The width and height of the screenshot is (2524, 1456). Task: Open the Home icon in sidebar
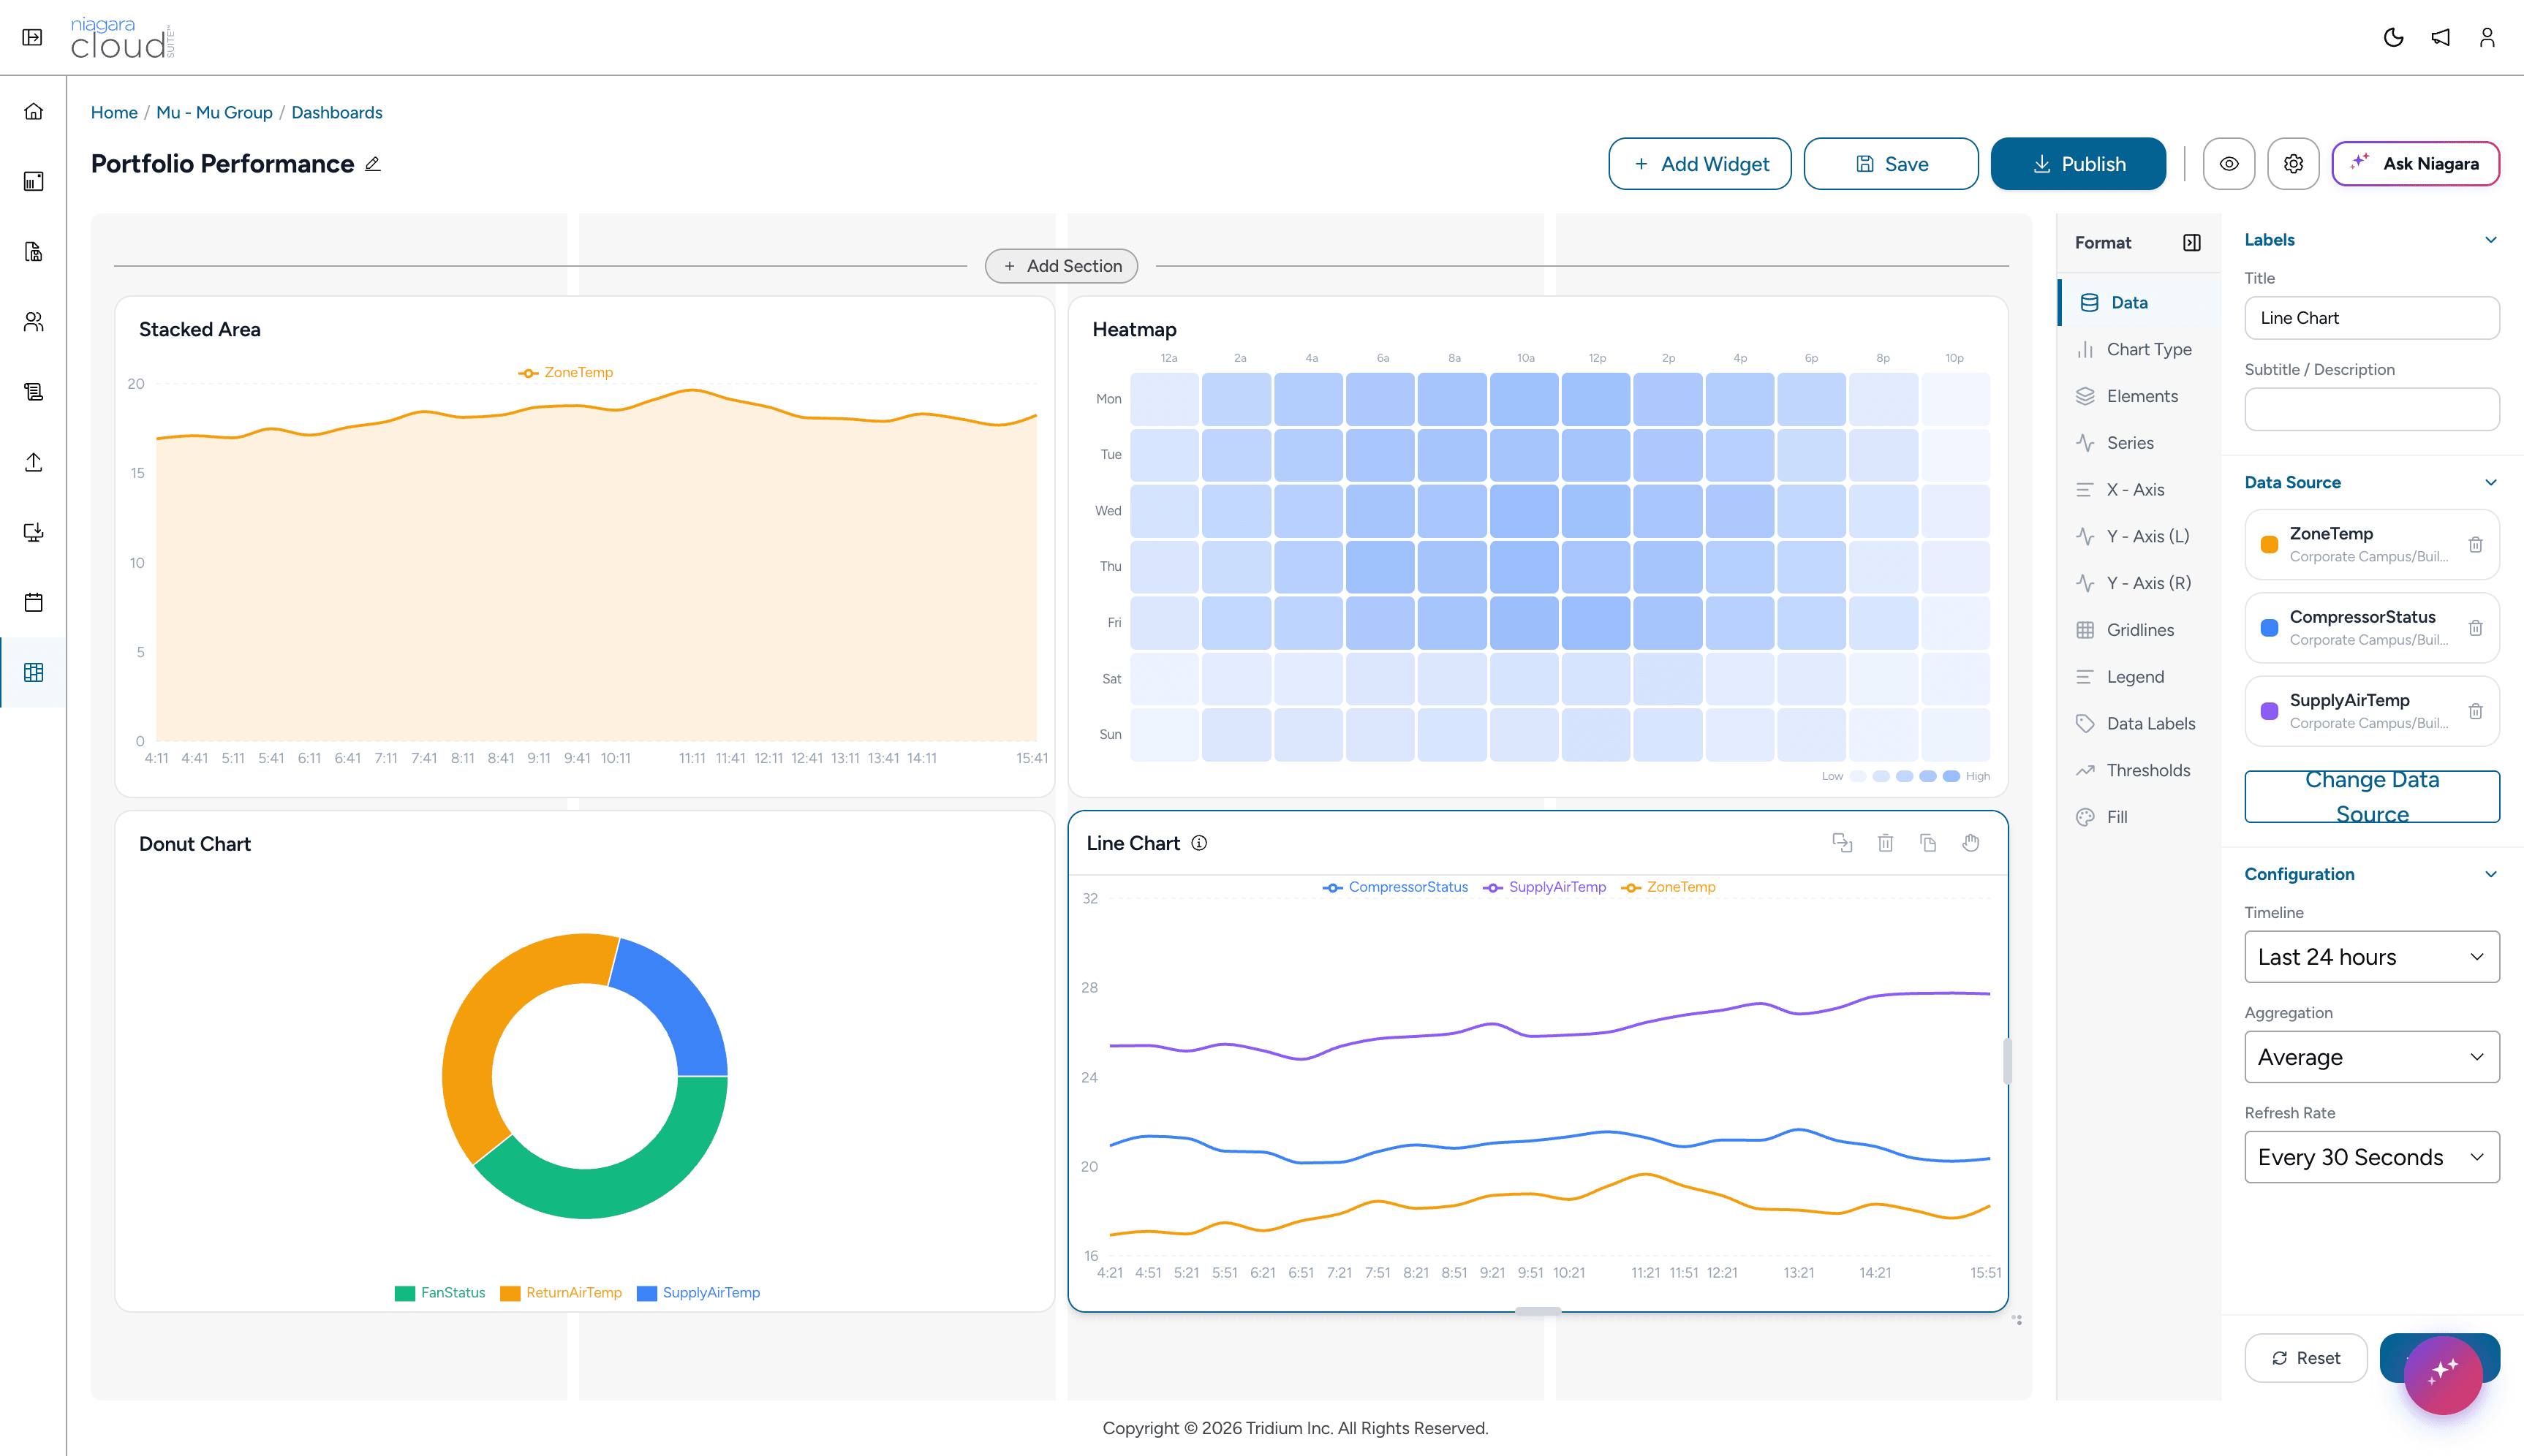[x=34, y=111]
